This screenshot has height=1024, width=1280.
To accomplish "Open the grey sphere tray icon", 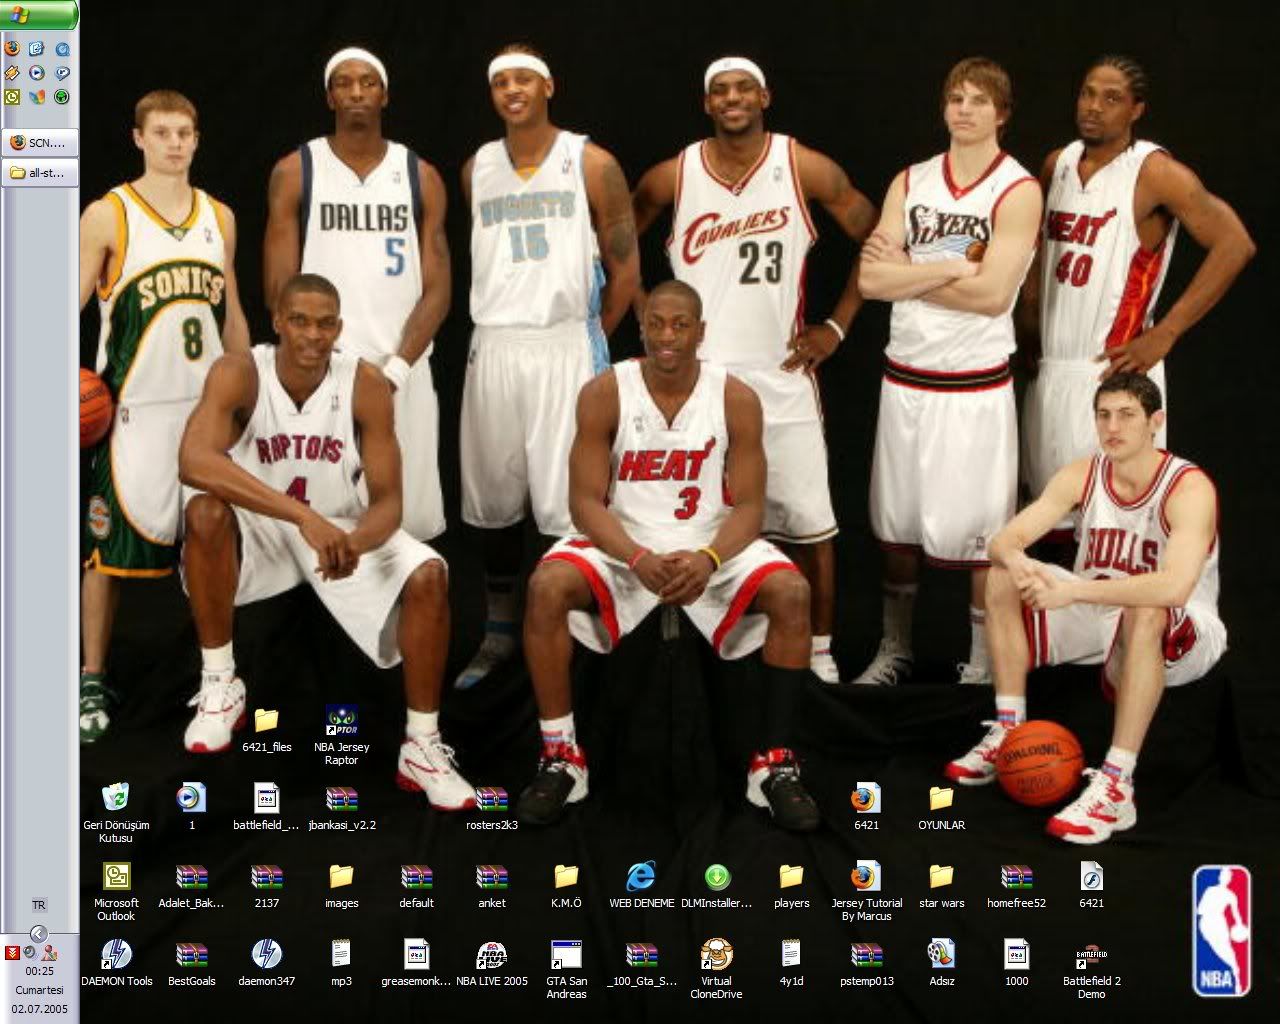I will click(29, 952).
